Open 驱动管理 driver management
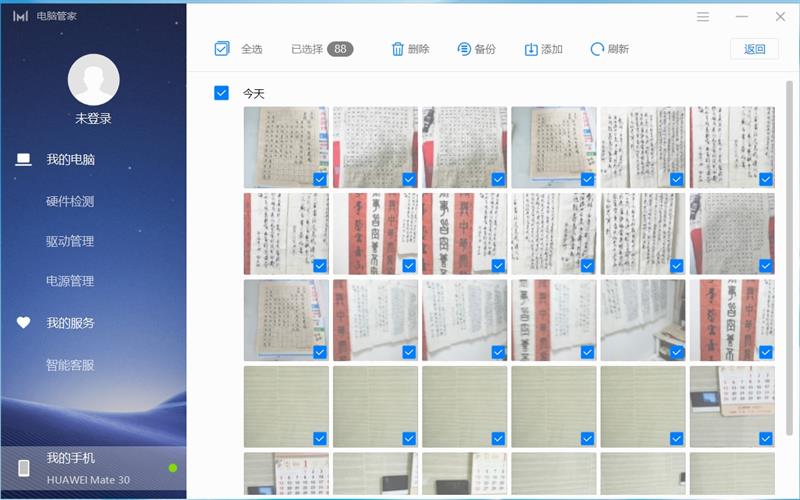The image size is (800, 500). (x=70, y=241)
